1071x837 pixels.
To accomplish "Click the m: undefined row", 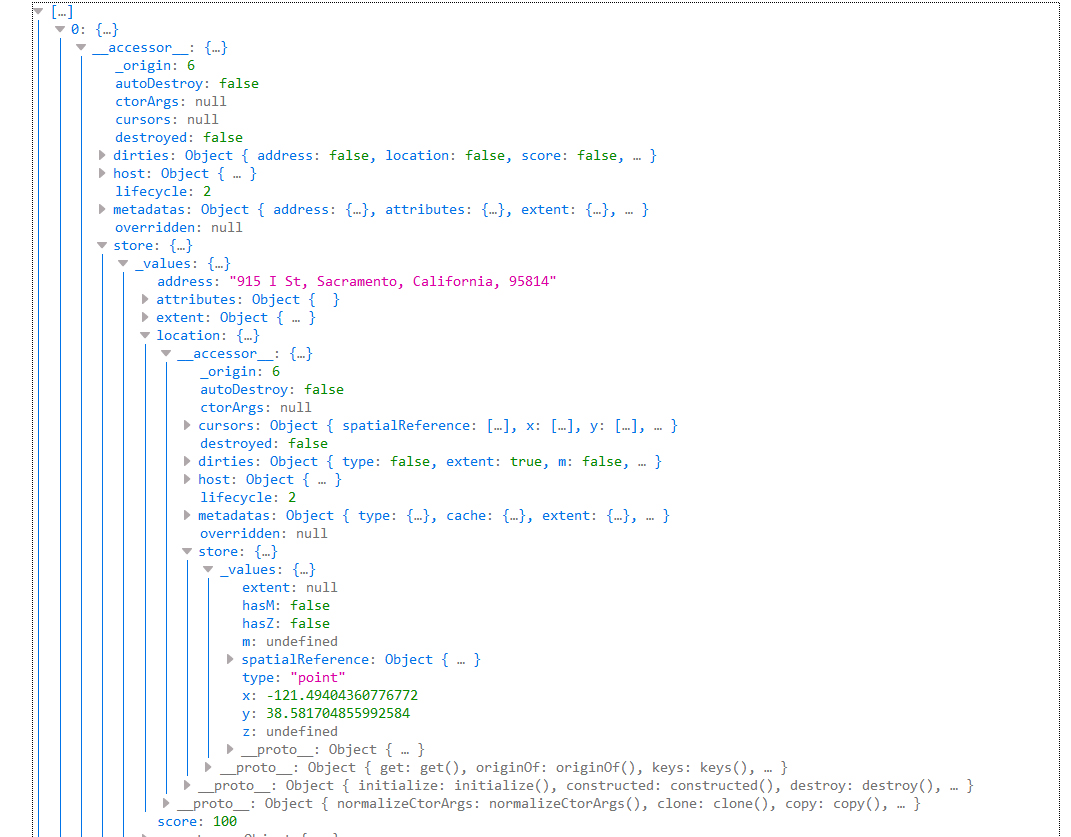I will point(290,641).
